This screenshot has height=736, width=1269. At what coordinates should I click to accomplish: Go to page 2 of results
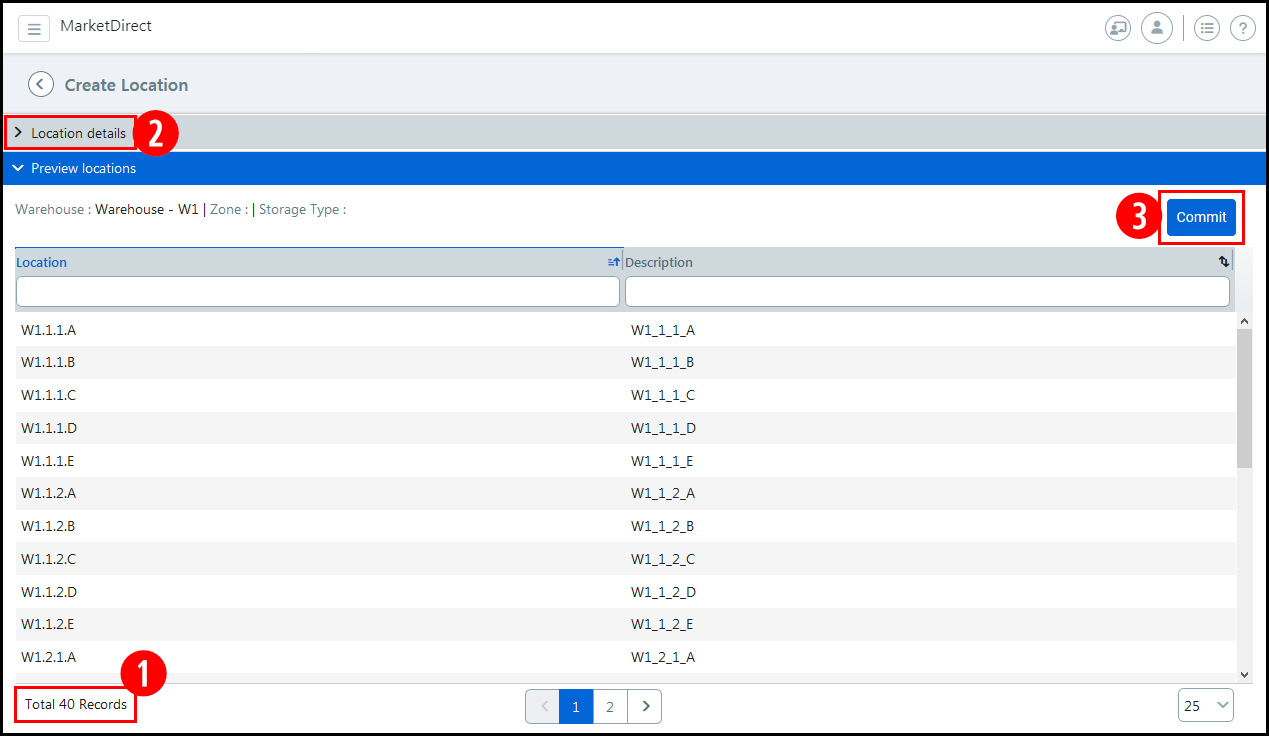tap(610, 706)
